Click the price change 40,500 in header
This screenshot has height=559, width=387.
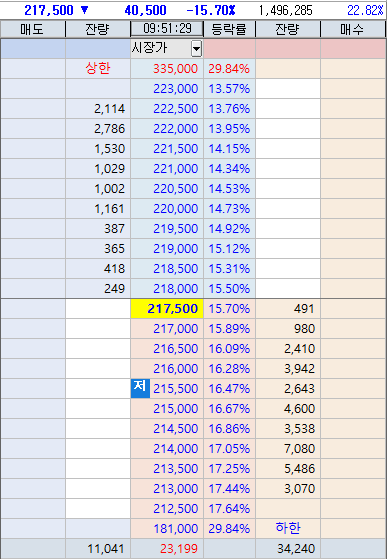pyautogui.click(x=145, y=10)
